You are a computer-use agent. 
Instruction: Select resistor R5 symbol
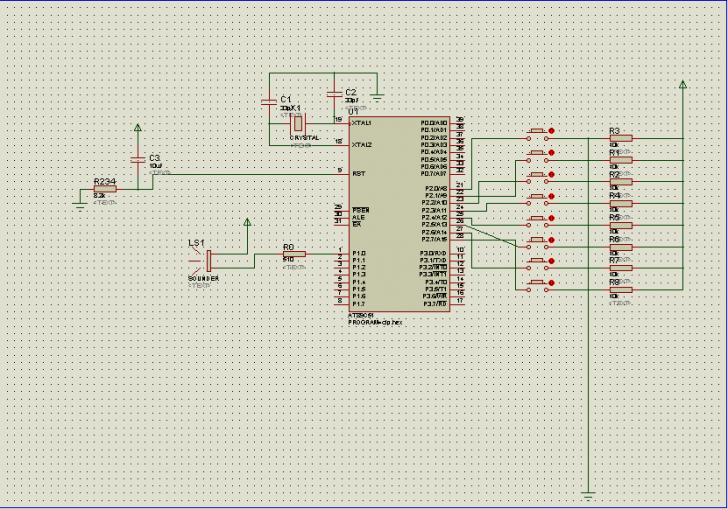pos(621,225)
